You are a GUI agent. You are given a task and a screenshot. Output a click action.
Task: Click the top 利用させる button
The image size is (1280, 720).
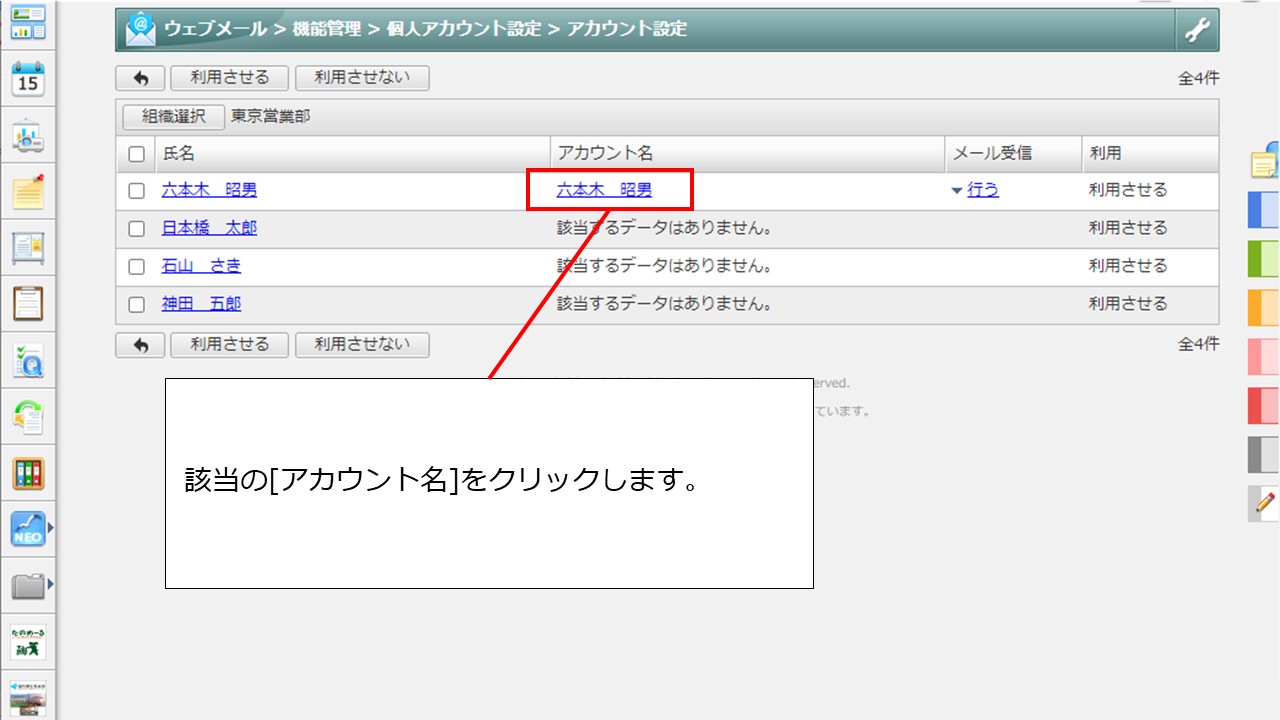coord(230,78)
